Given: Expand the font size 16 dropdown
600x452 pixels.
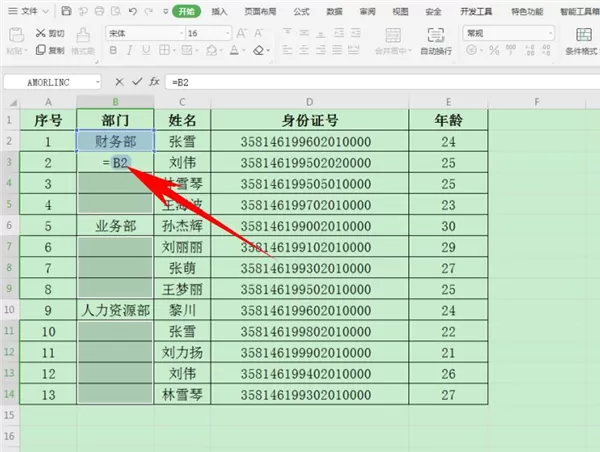Looking at the screenshot, I should click(x=228, y=33).
